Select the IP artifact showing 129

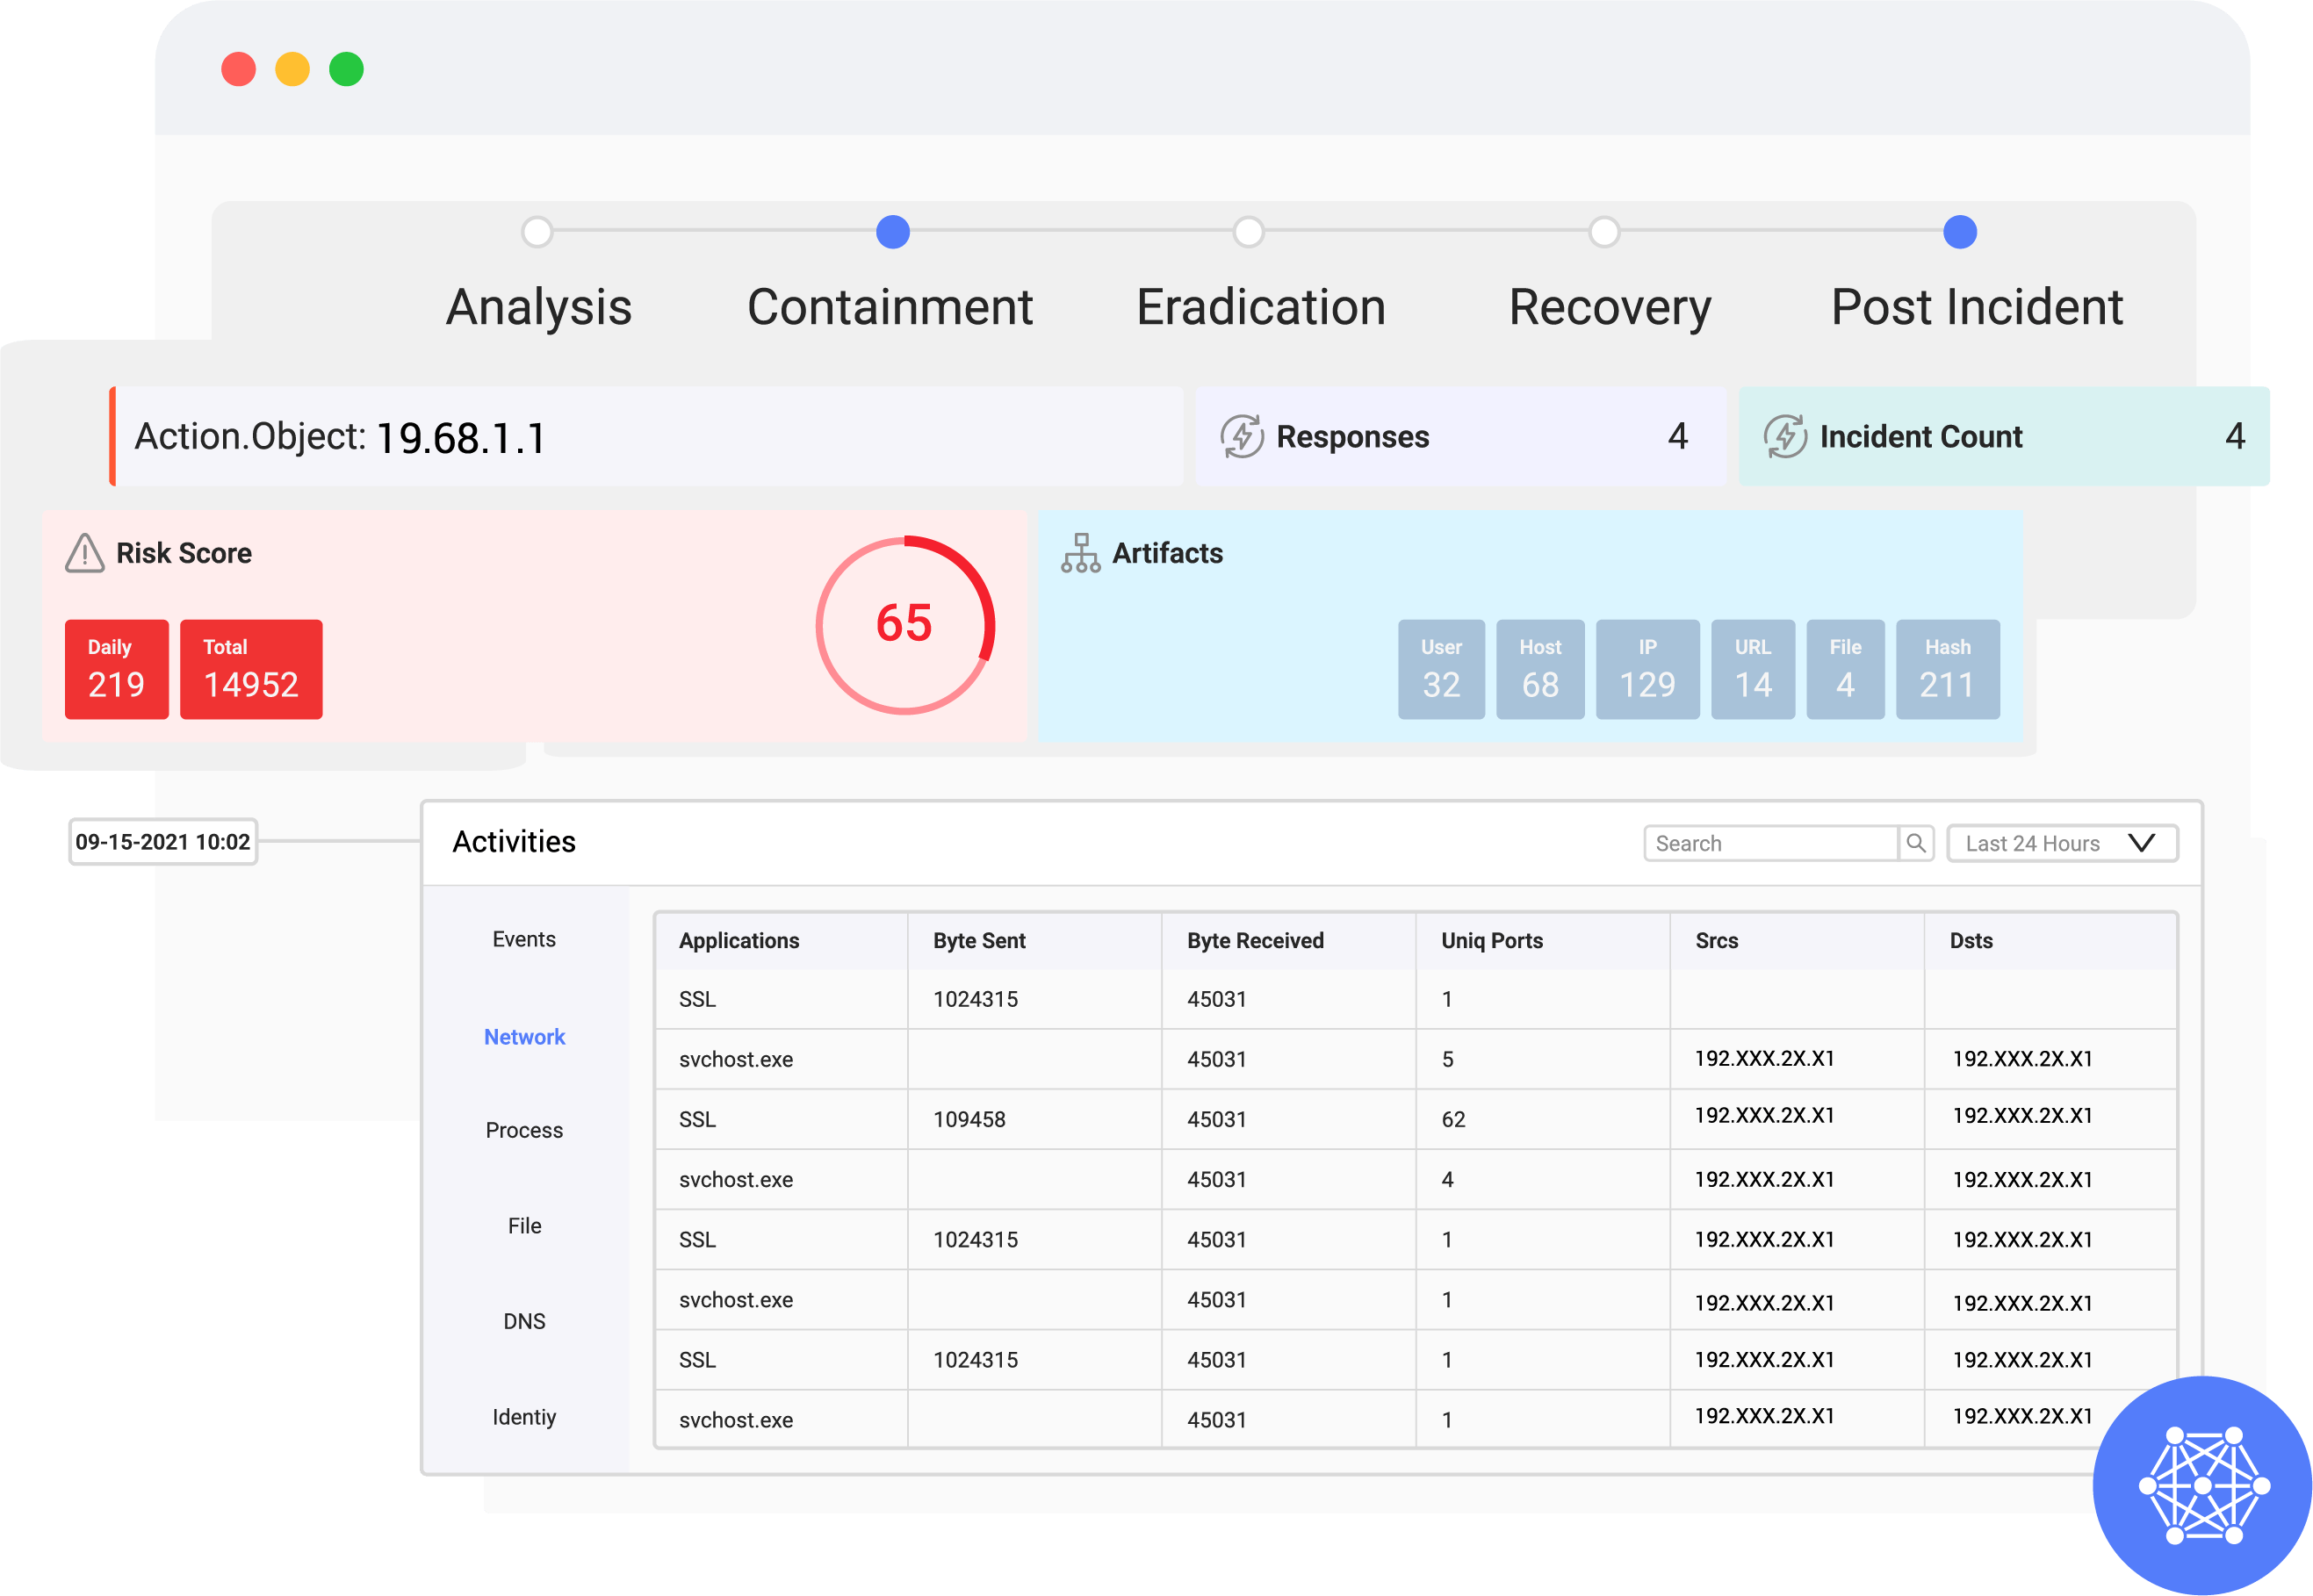pyautogui.click(x=1646, y=668)
